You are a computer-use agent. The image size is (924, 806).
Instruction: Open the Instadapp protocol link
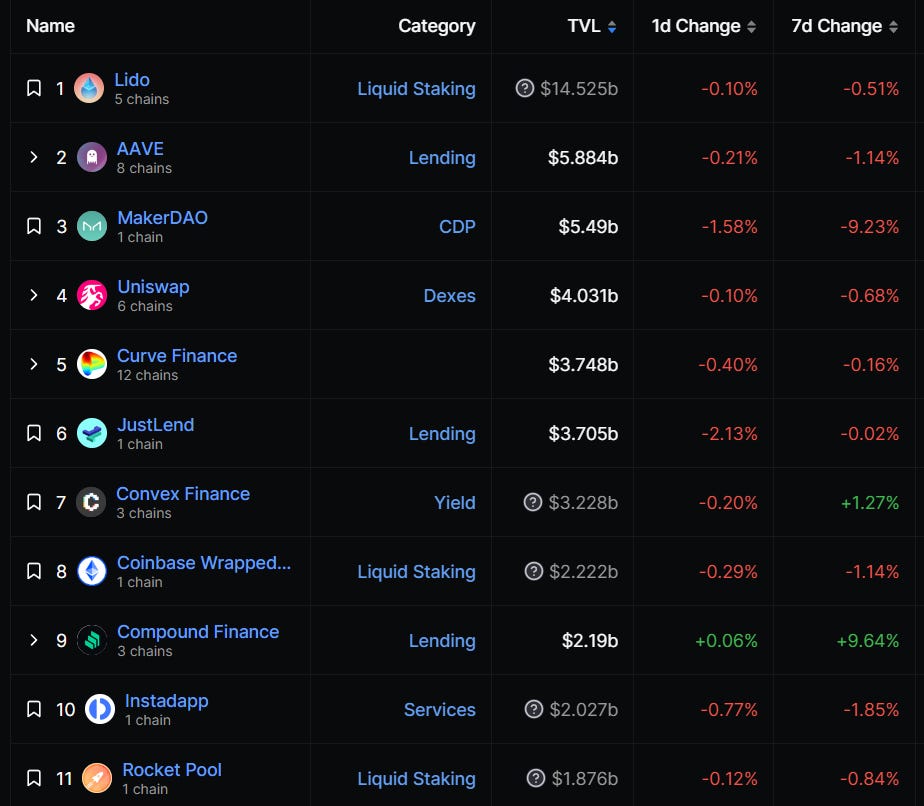[x=167, y=701]
